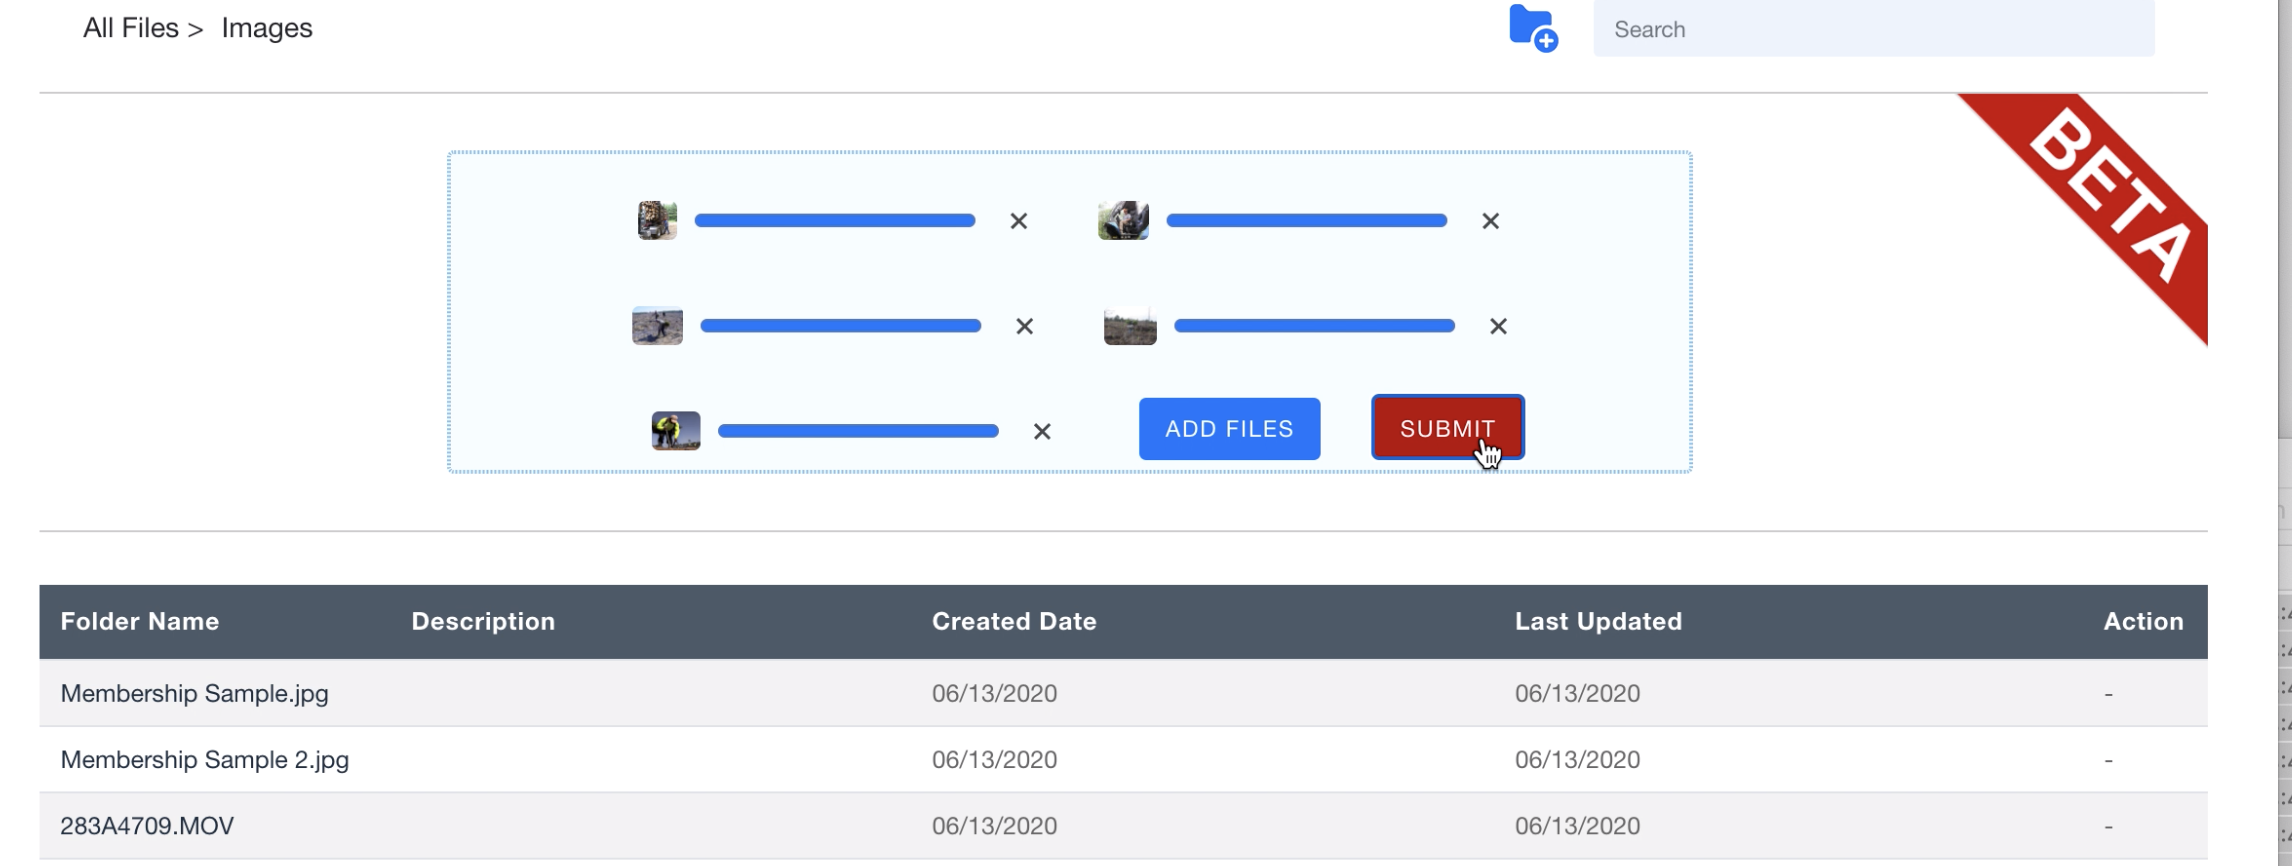Viewport: 2292px width, 866px height.
Task: Click the progress bar beside the log truck thumbnail
Action: 835,221
